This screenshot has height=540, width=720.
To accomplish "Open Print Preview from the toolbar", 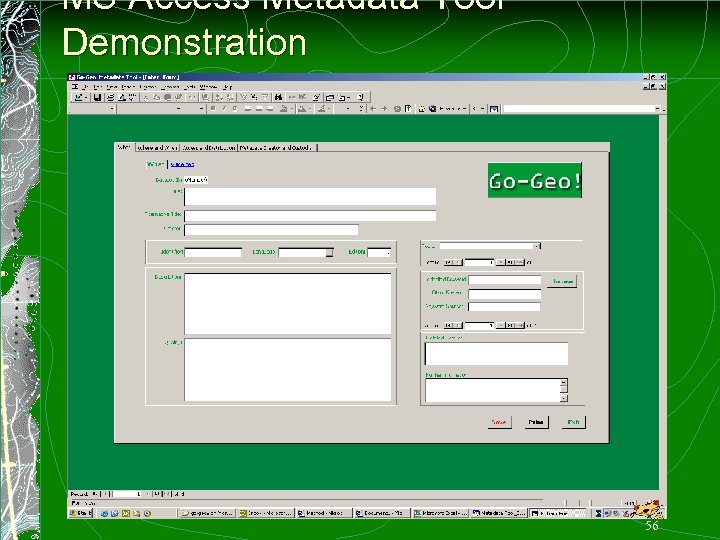I will pos(122,97).
